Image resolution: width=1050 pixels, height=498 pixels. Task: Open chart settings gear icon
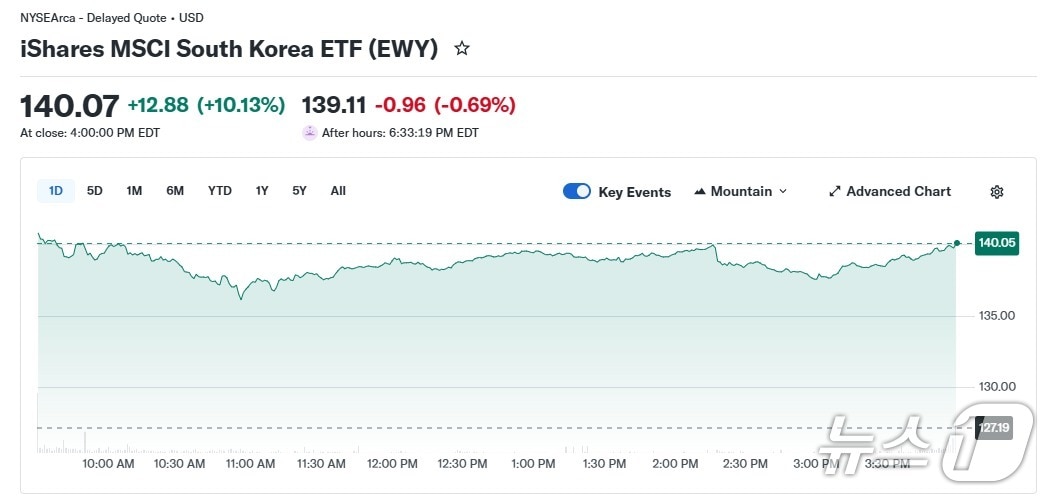tap(996, 192)
